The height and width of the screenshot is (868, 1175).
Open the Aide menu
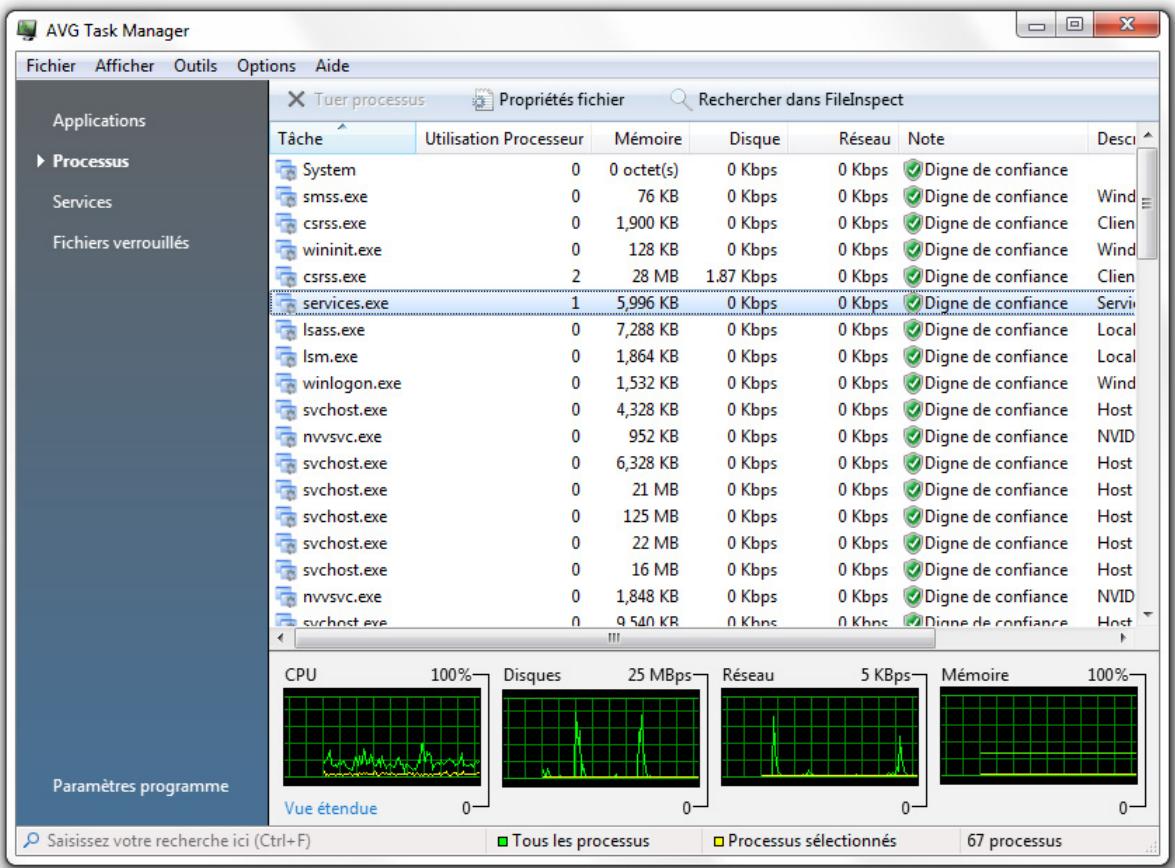pyautogui.click(x=332, y=66)
